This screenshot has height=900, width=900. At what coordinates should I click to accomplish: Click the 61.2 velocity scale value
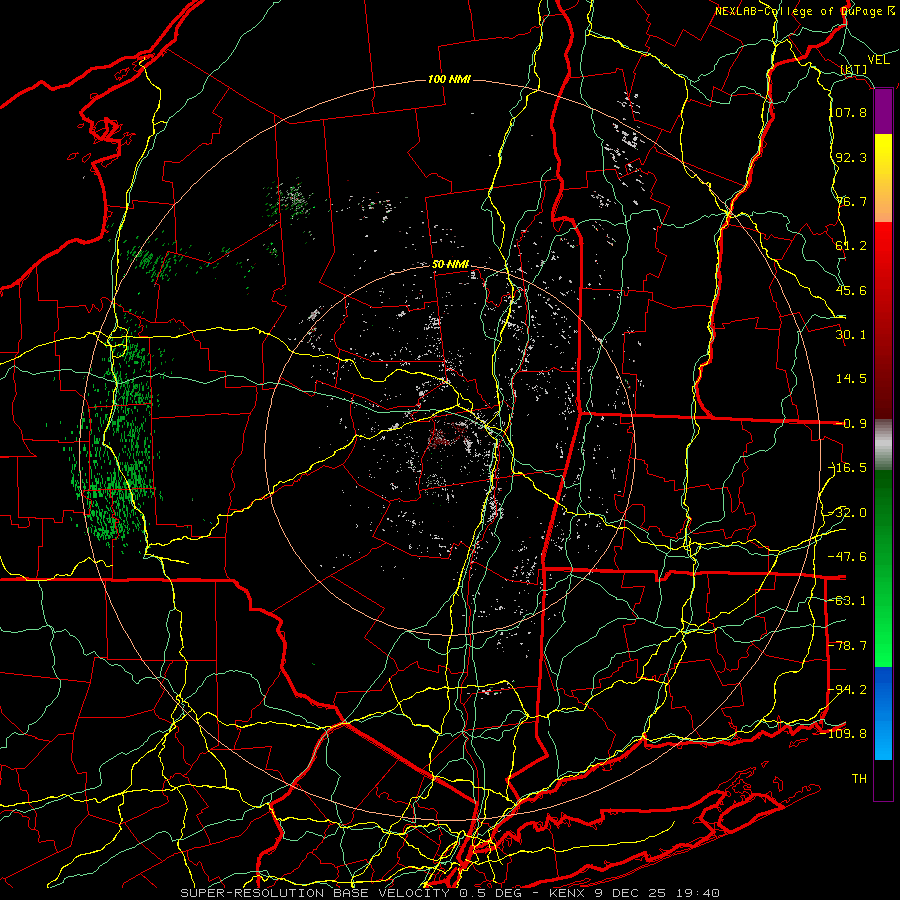point(851,245)
